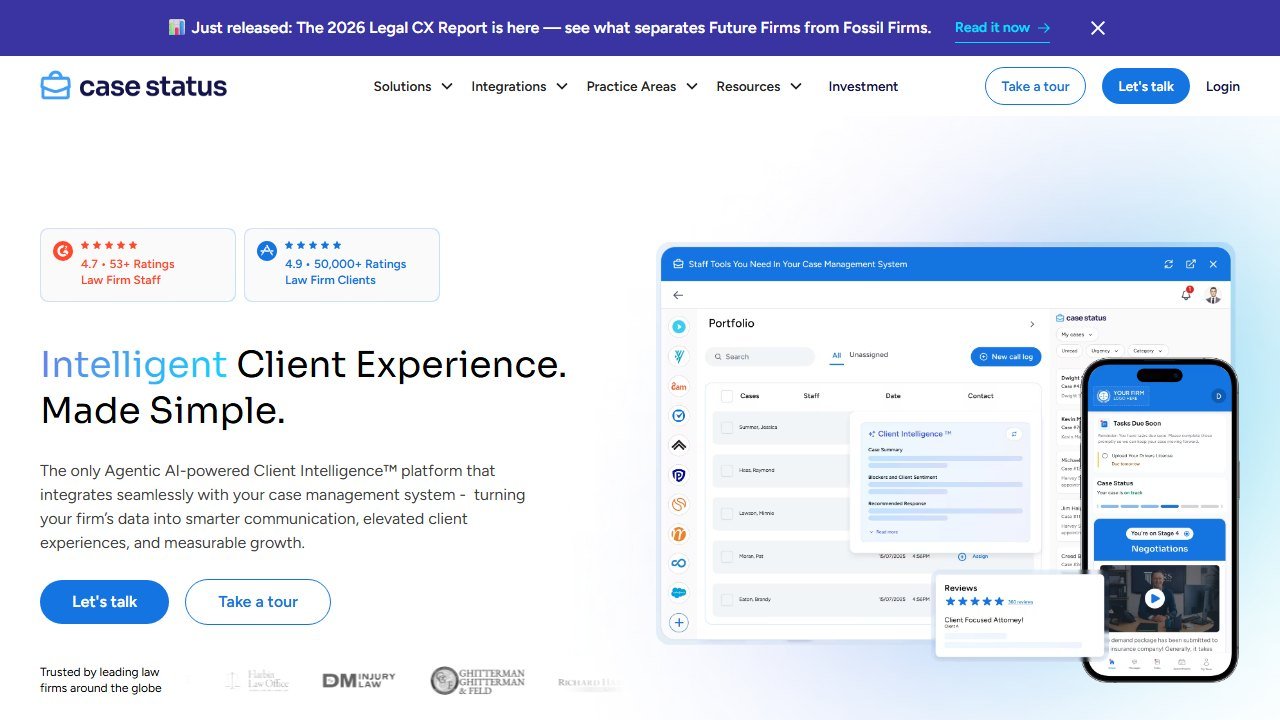
Task: Dismiss the 2026 Legal CX Report banner
Action: [x=1098, y=28]
